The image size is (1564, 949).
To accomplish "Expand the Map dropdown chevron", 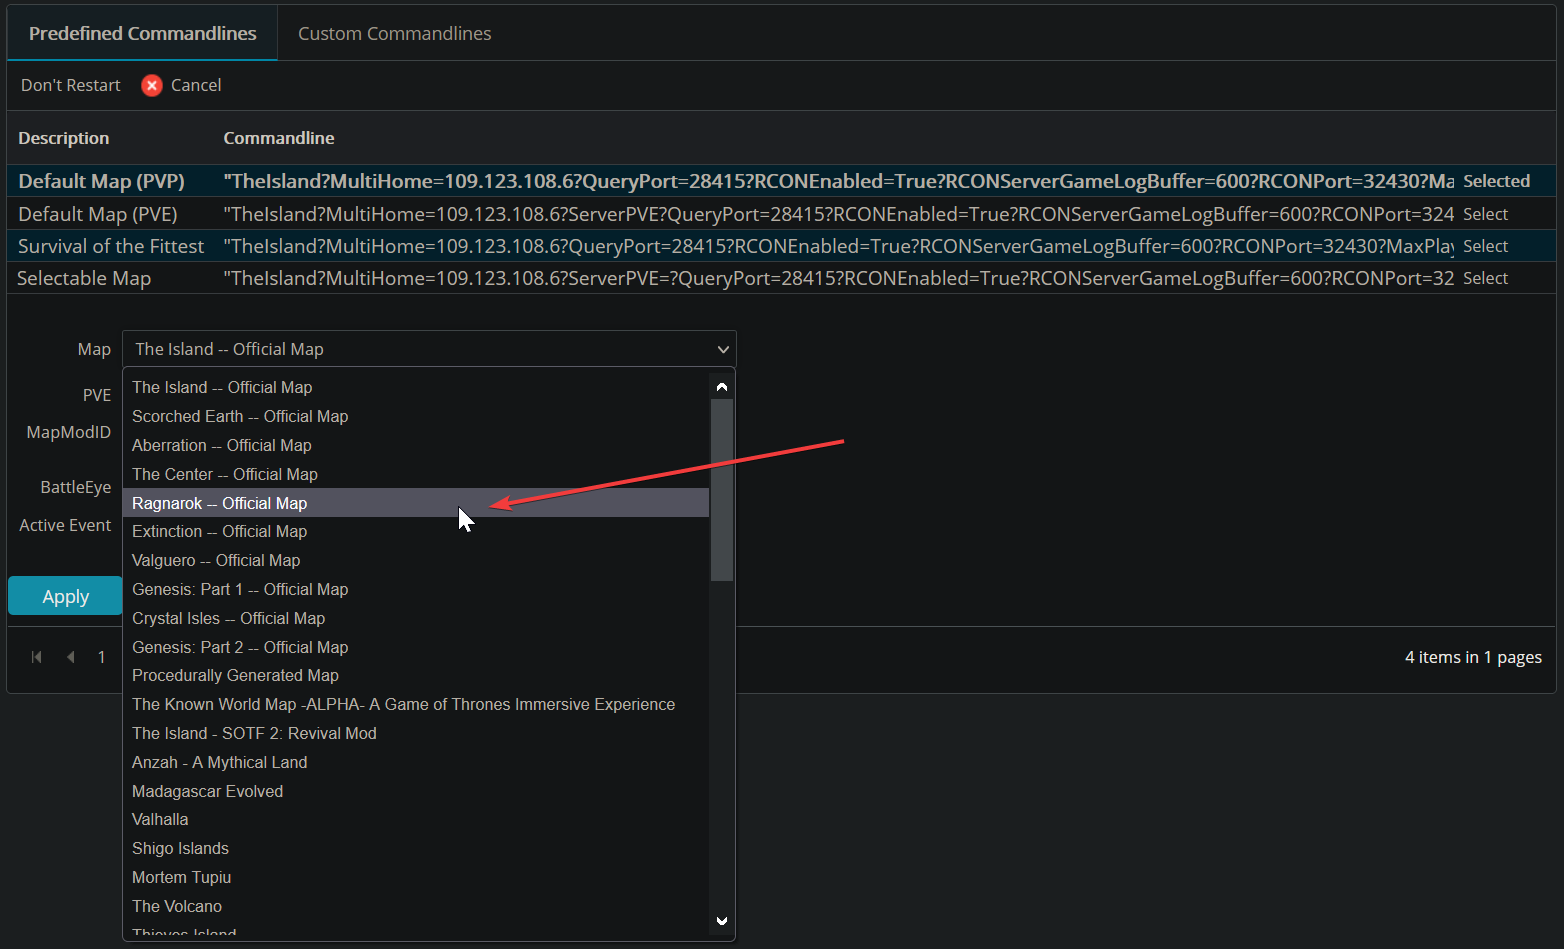I will coord(722,350).
